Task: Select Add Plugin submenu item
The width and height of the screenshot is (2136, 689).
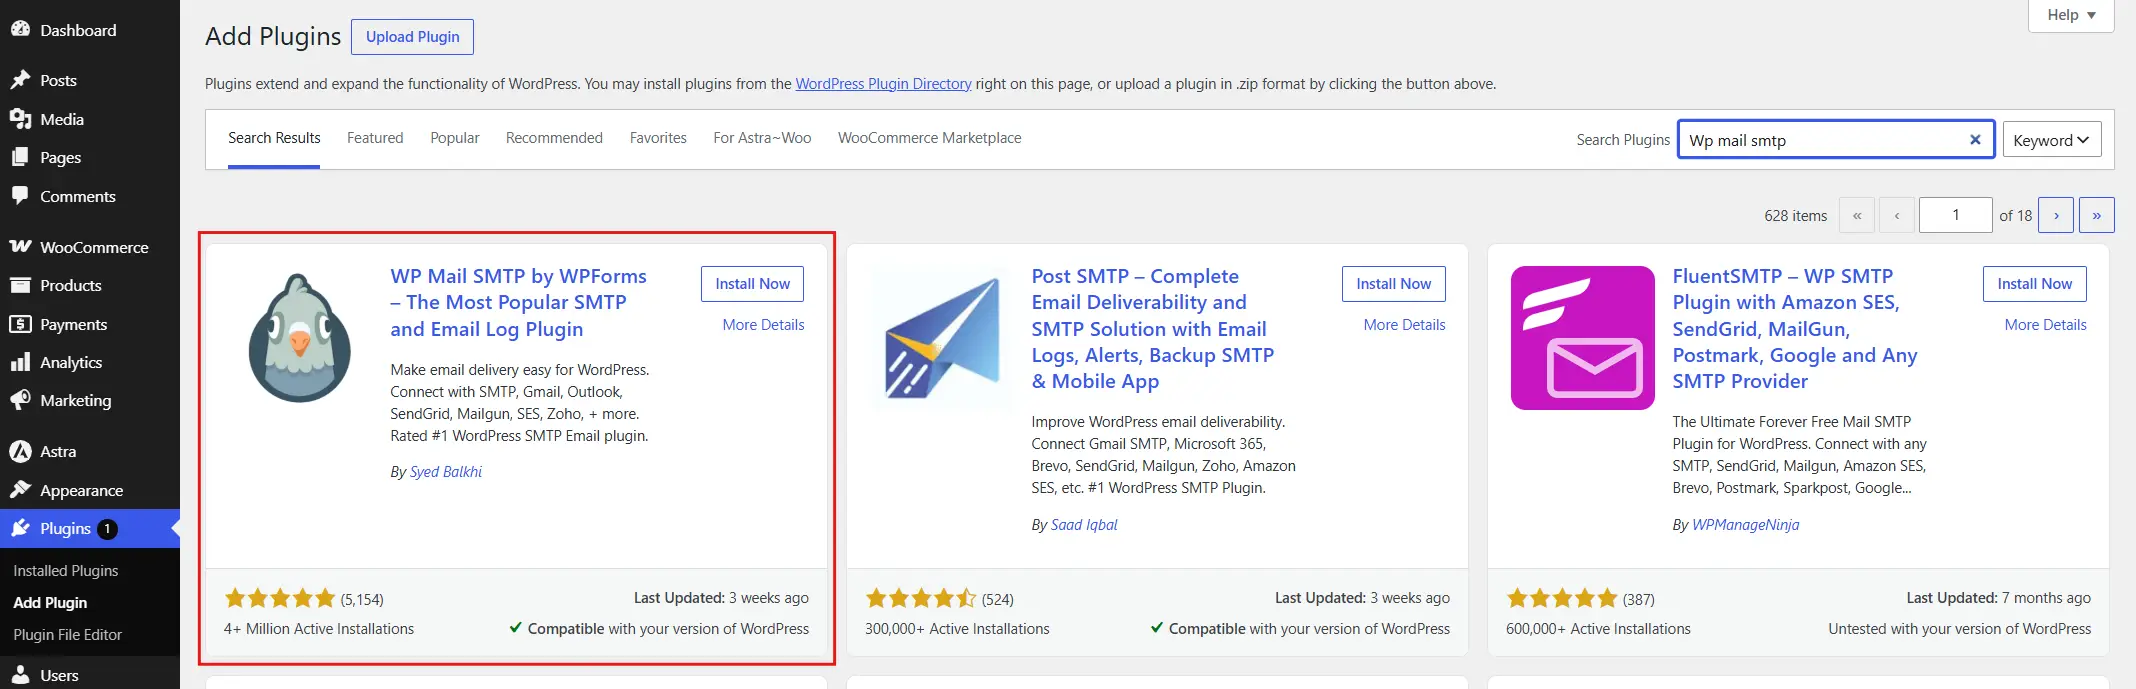Action: pos(50,603)
